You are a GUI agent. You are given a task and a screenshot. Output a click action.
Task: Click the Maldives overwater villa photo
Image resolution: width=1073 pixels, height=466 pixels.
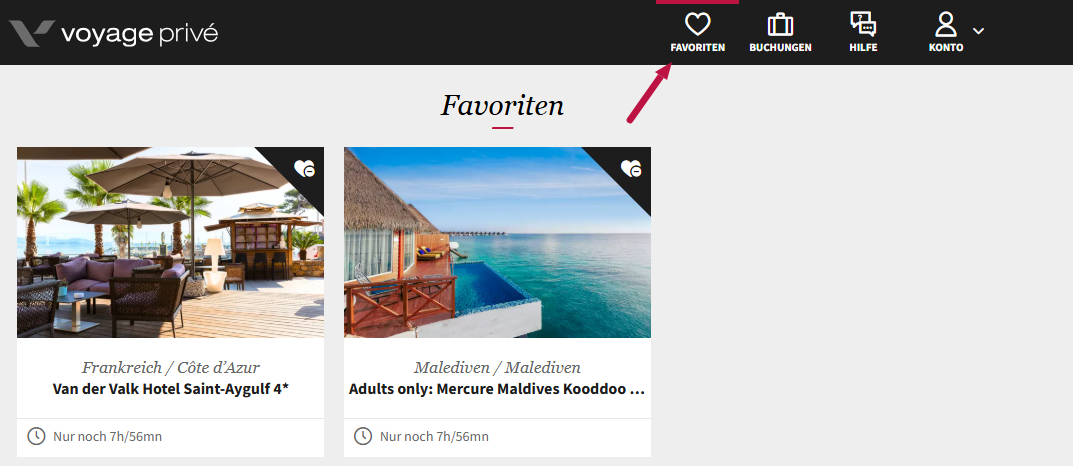[x=497, y=242]
